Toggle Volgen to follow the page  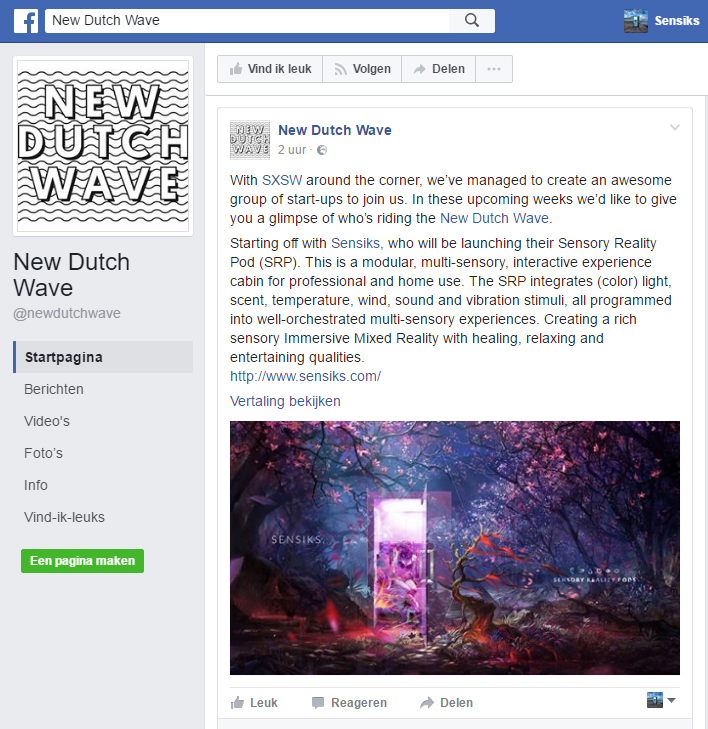[x=362, y=69]
